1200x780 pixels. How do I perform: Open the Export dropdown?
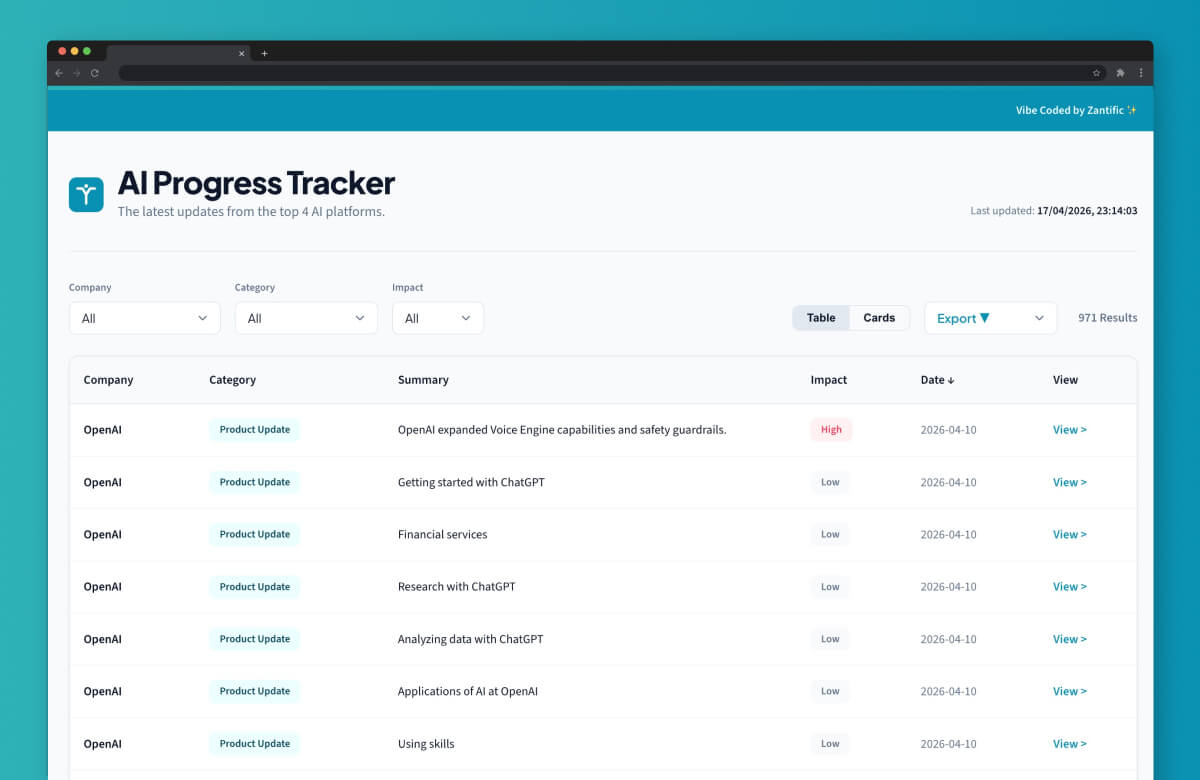pos(990,318)
